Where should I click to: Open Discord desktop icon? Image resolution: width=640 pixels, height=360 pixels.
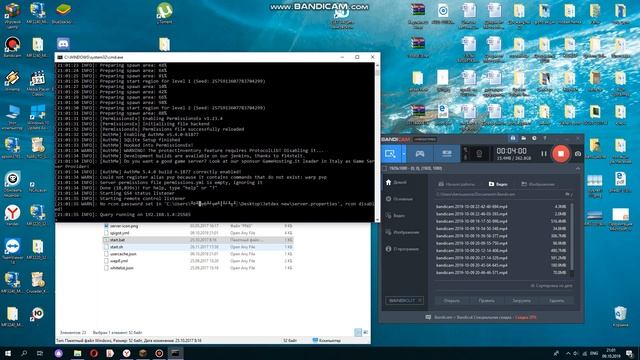click(63, 44)
